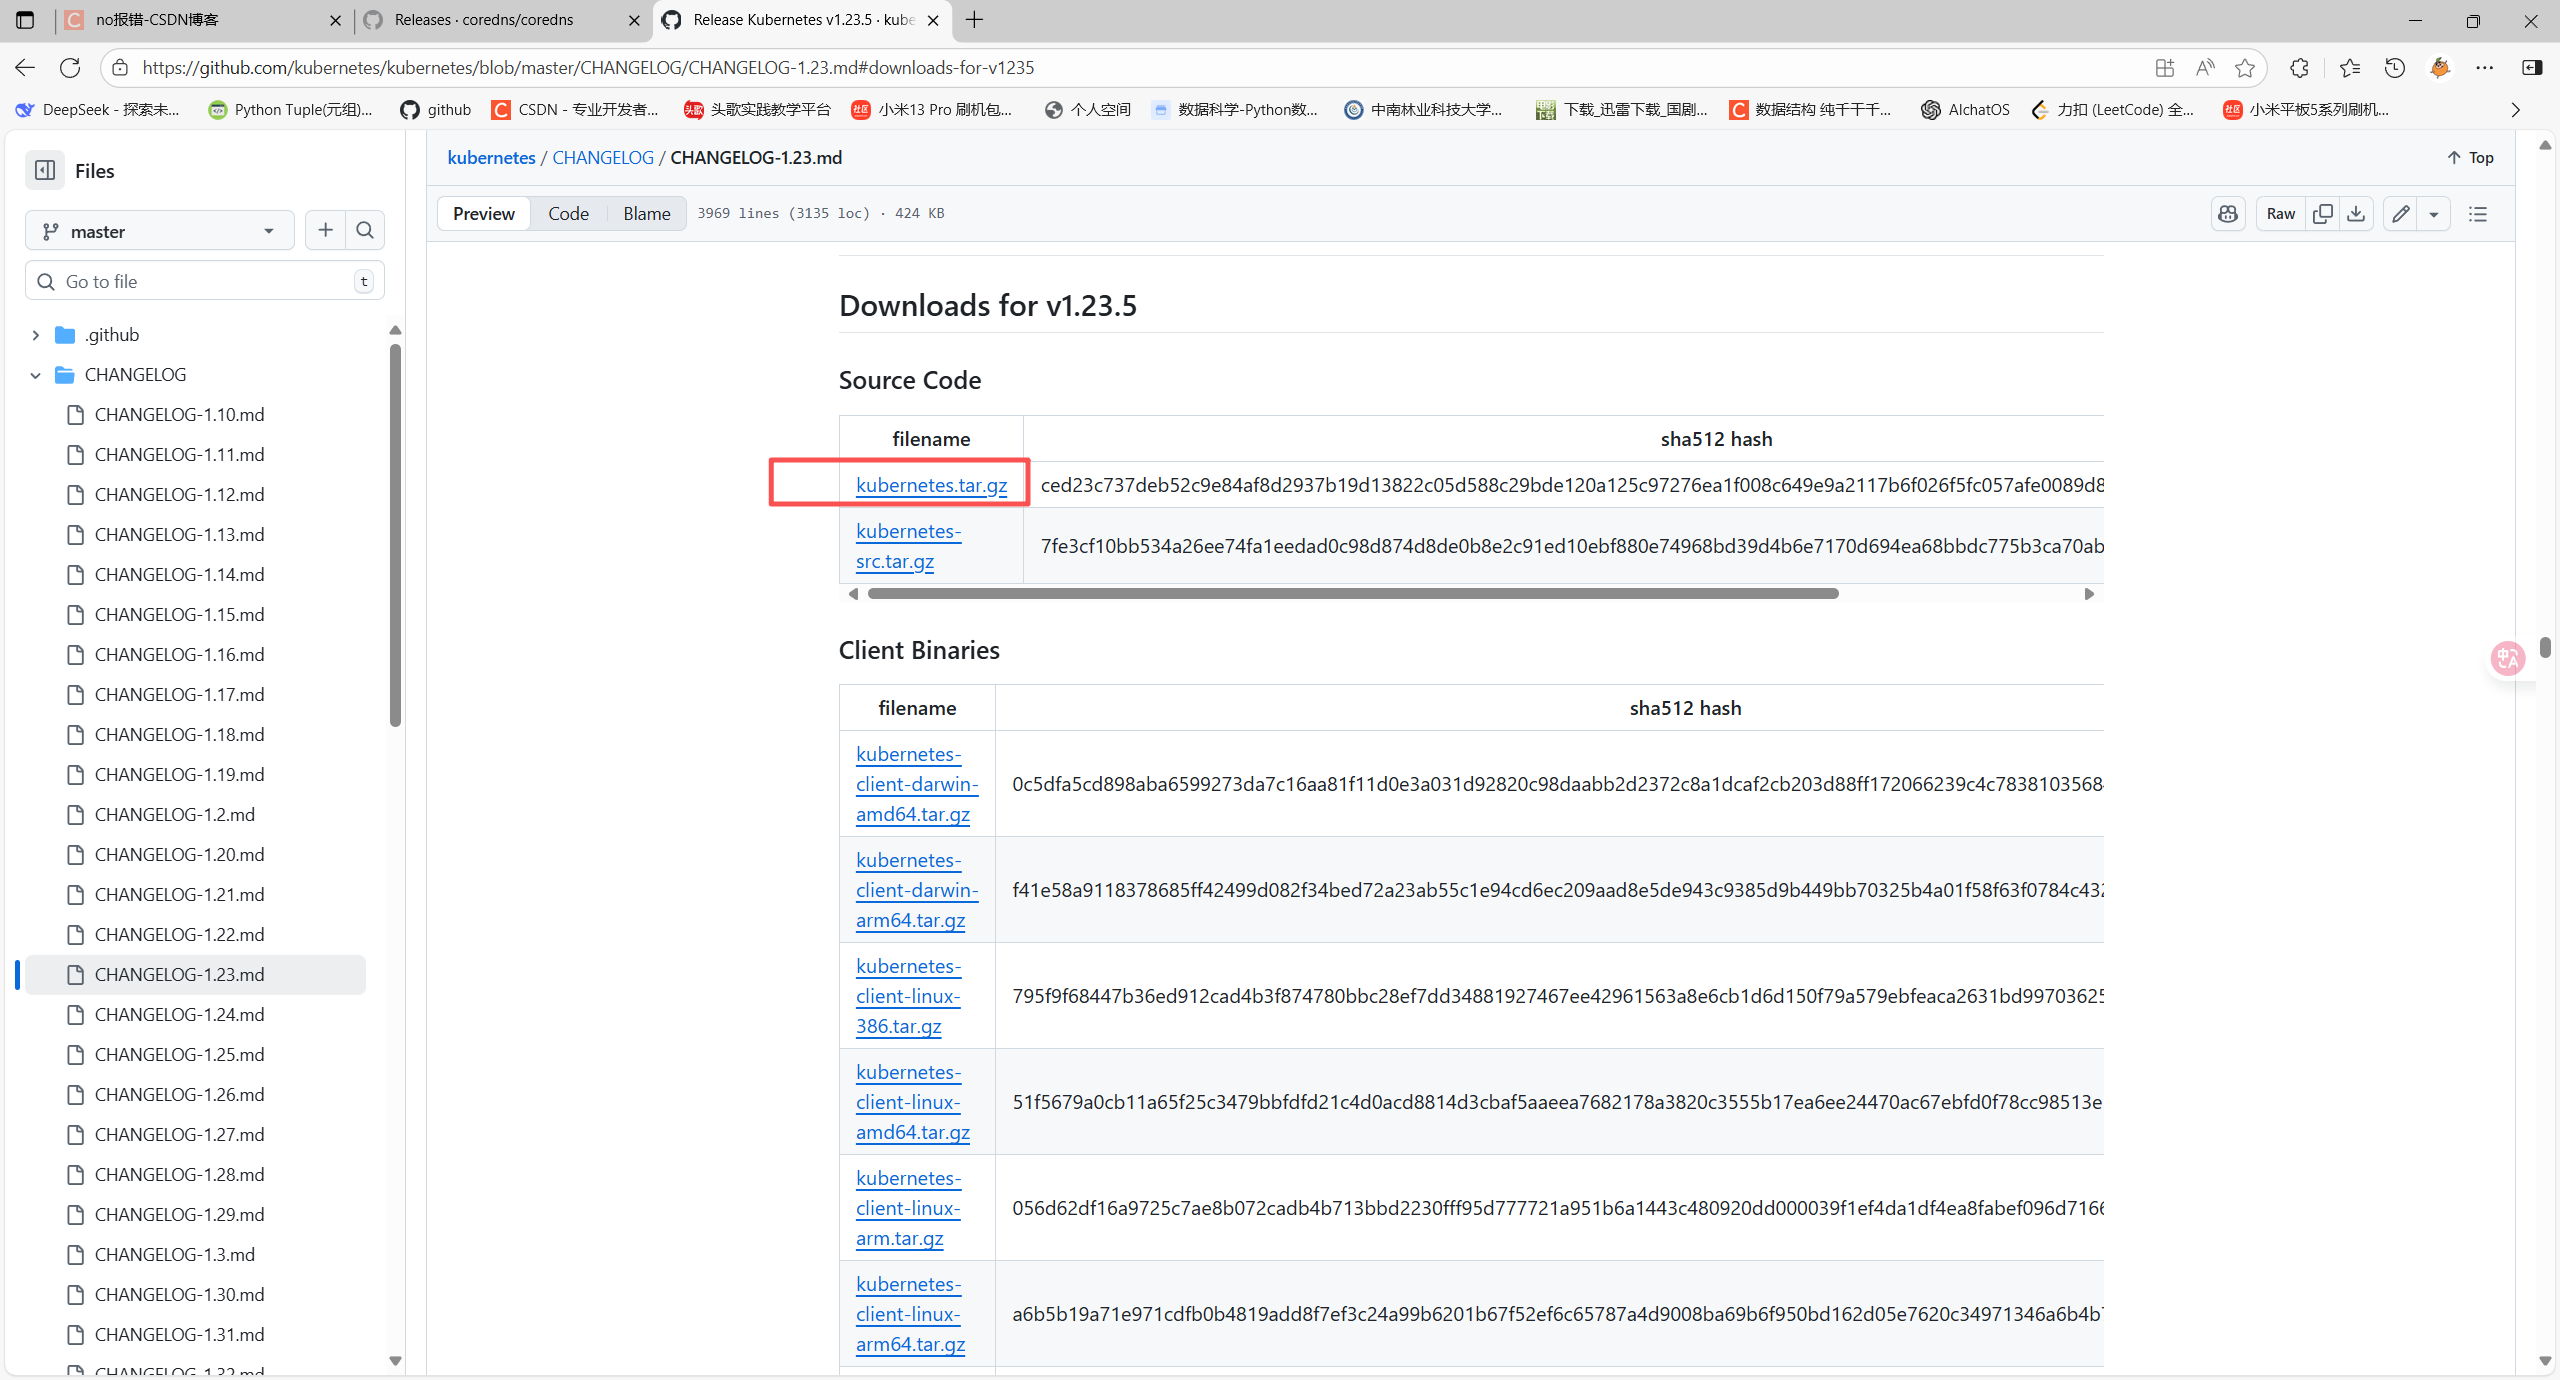Screen dimensions: 2560x1380
Task: Refresh the current page
Action: point(70,67)
